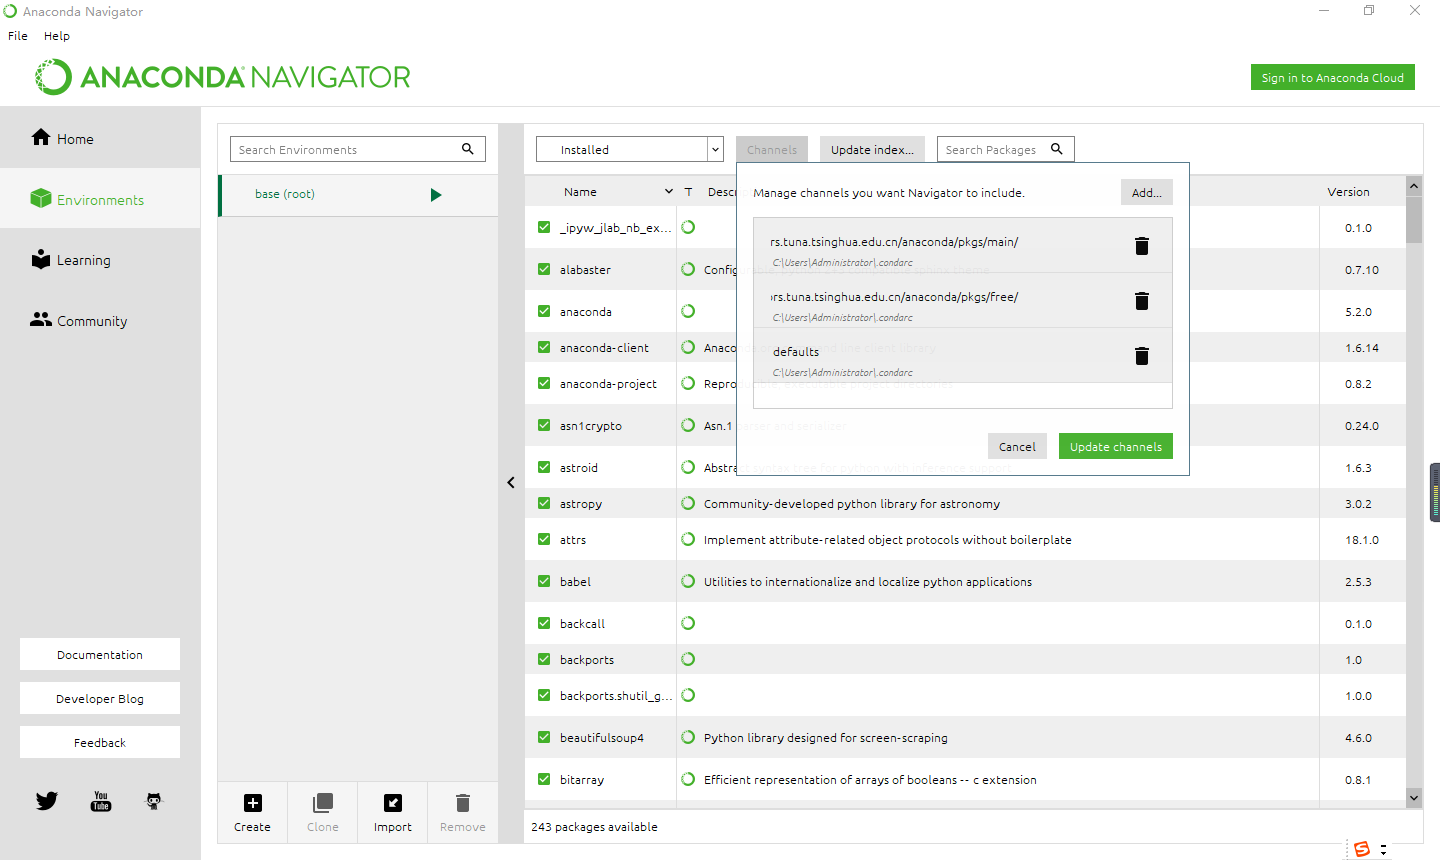Click the Add... channel button
The height and width of the screenshot is (860, 1440).
point(1147,192)
